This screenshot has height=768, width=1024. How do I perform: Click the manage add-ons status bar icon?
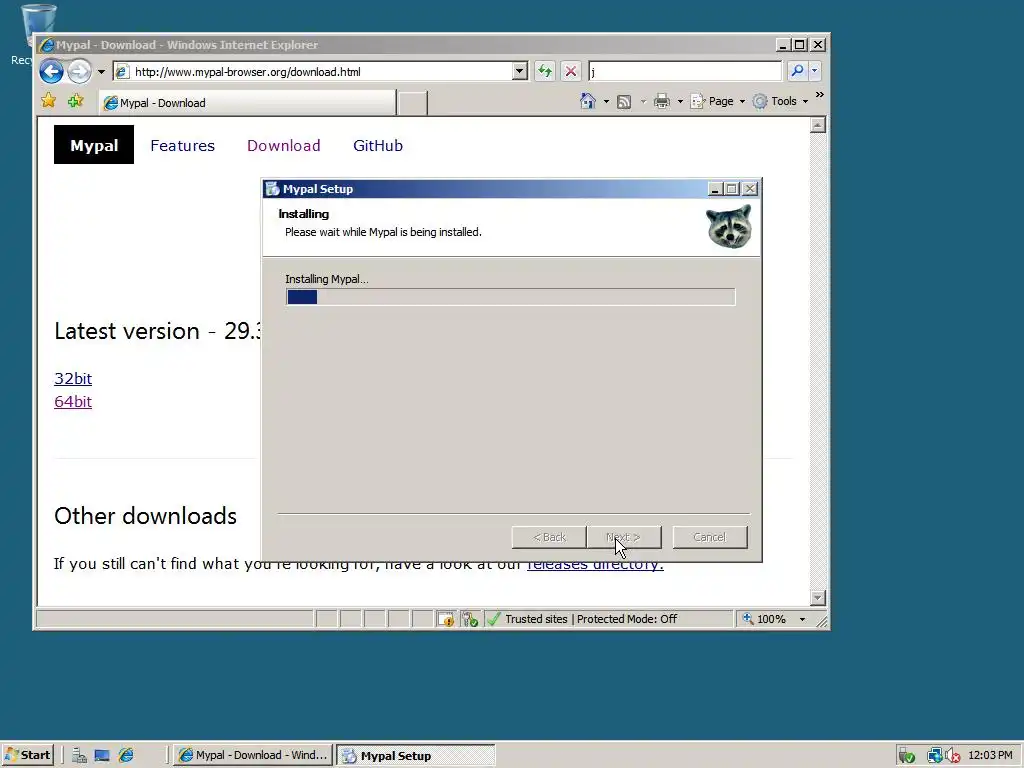[x=470, y=619]
